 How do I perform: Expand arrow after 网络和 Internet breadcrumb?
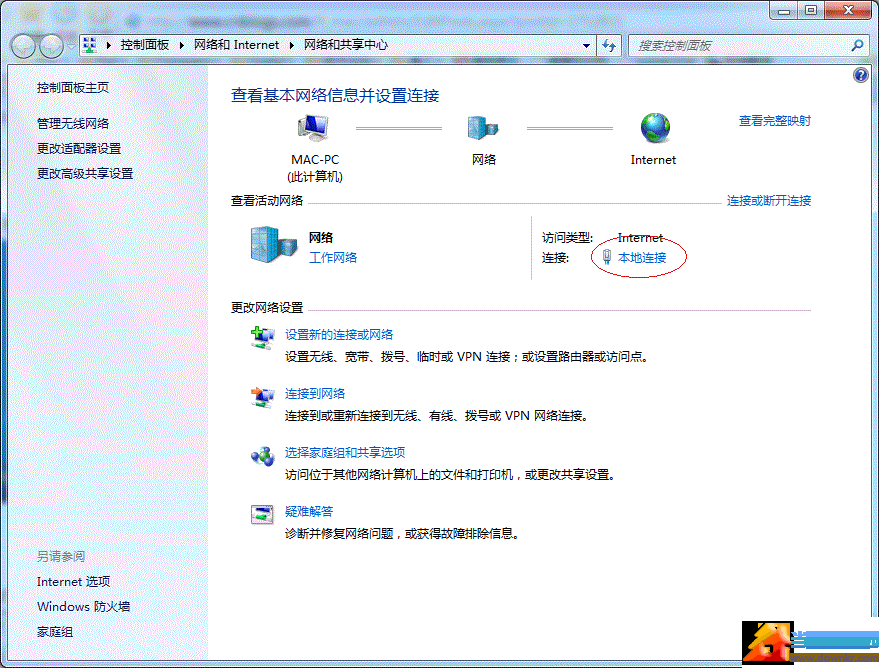coord(292,45)
